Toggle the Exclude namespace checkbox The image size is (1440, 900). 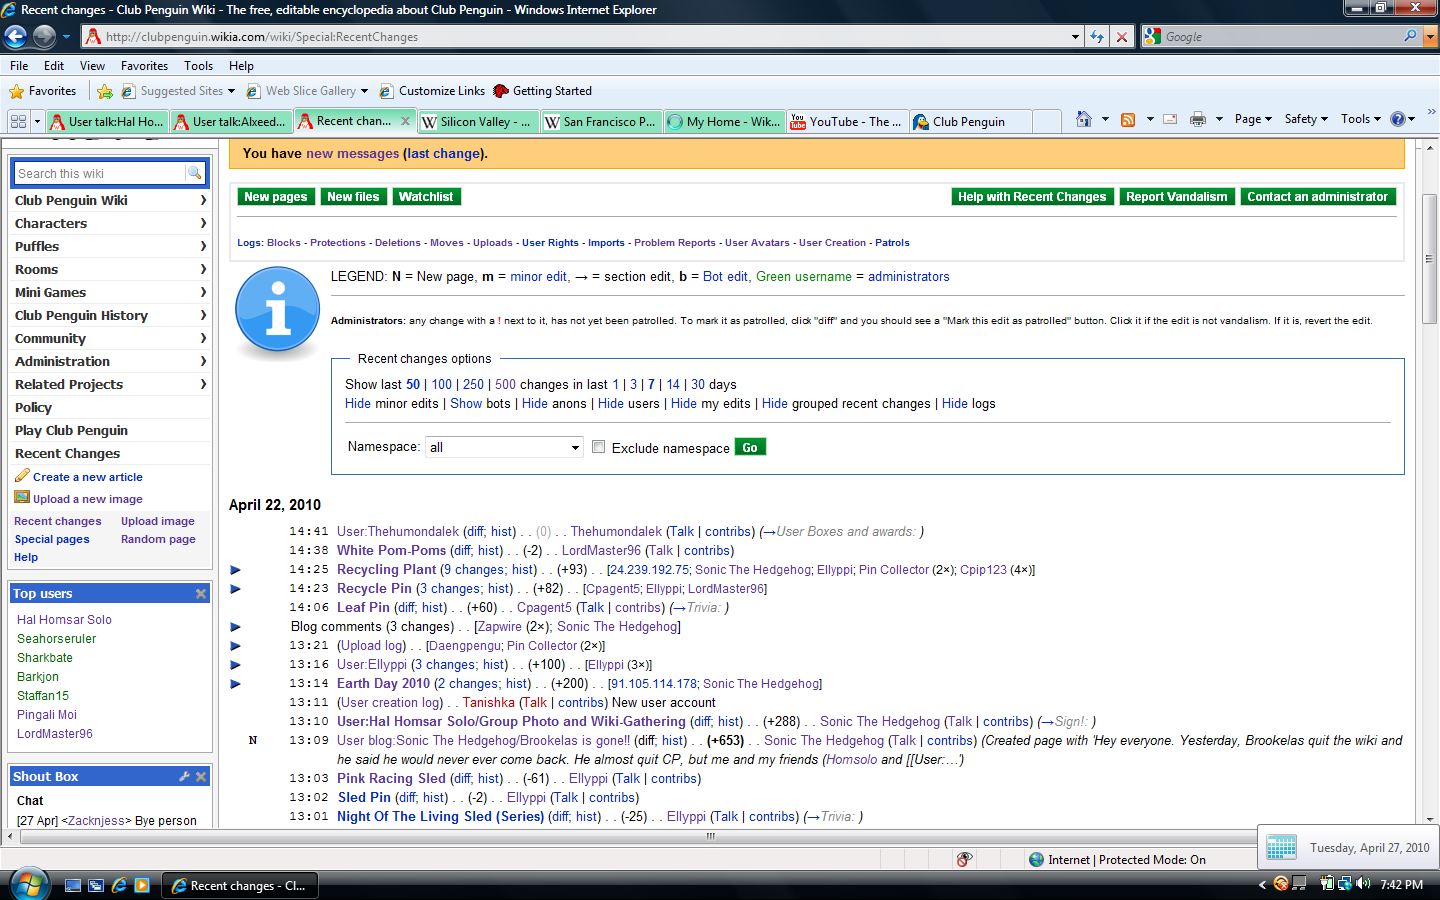tap(598, 447)
